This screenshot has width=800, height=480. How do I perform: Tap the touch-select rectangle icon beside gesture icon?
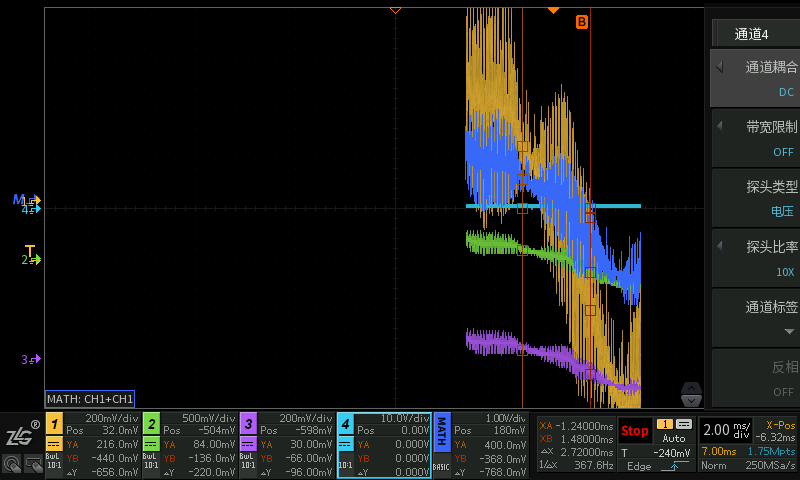33,464
